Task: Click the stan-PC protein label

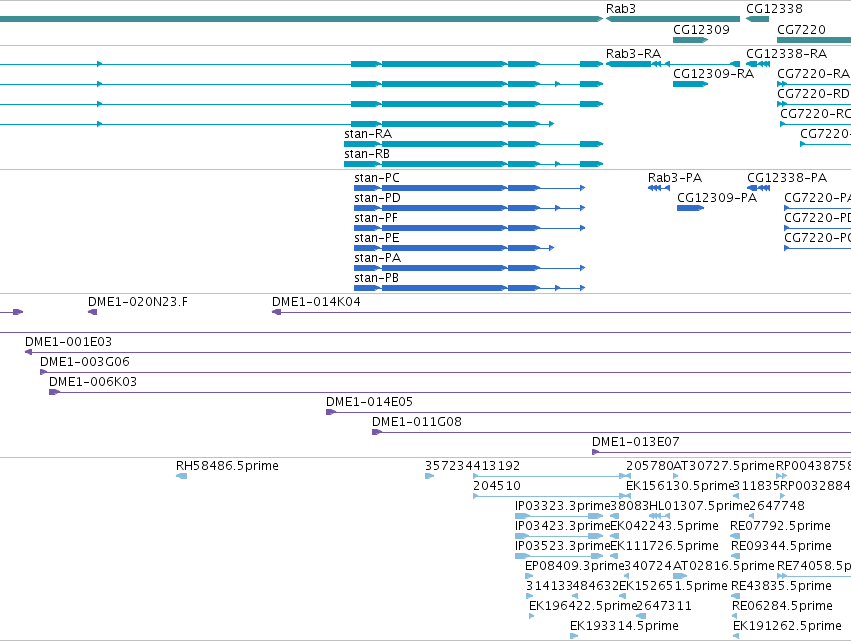Action: click(x=377, y=178)
